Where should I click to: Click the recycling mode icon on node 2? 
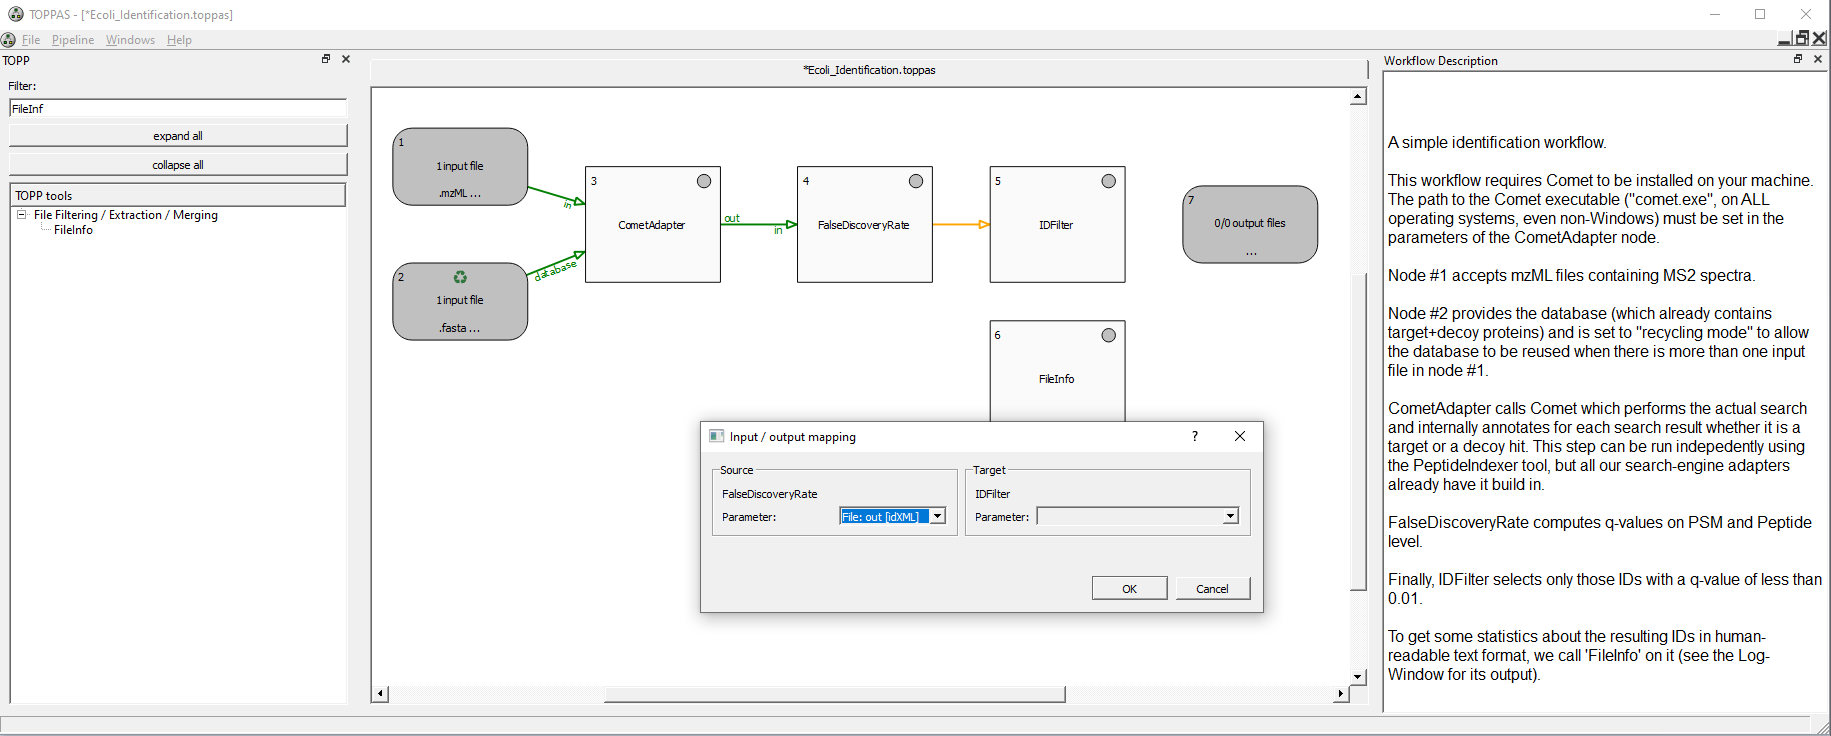pyautogui.click(x=460, y=277)
